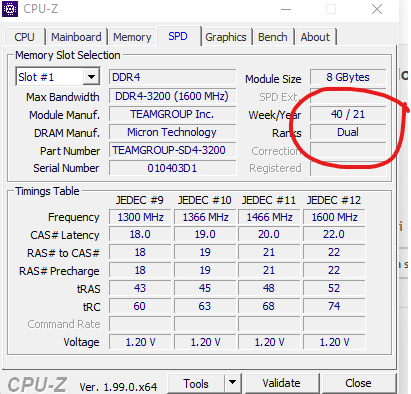
Task: Click the tRC value 74
Action: tap(334, 306)
